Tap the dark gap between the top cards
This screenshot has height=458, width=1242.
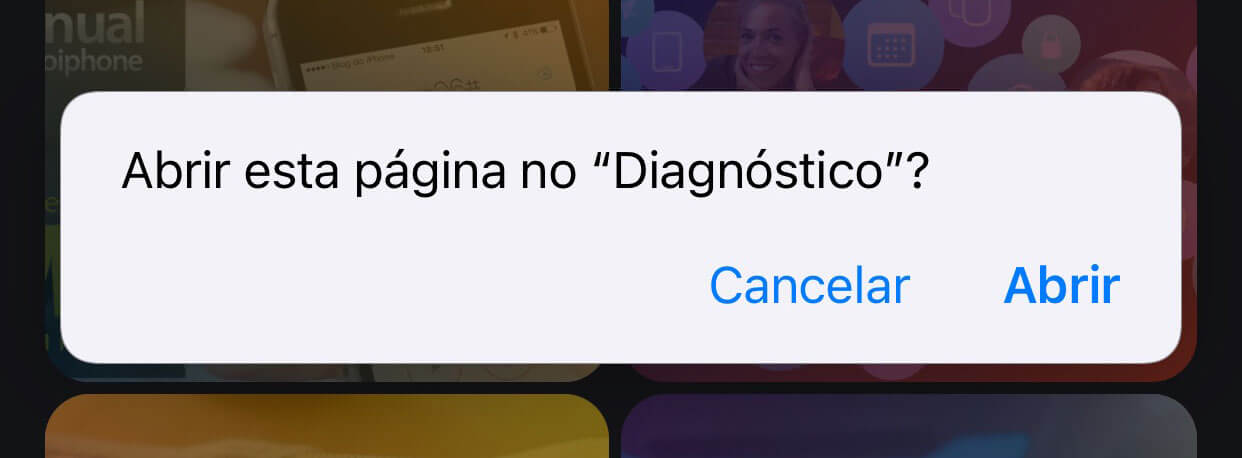(615, 46)
